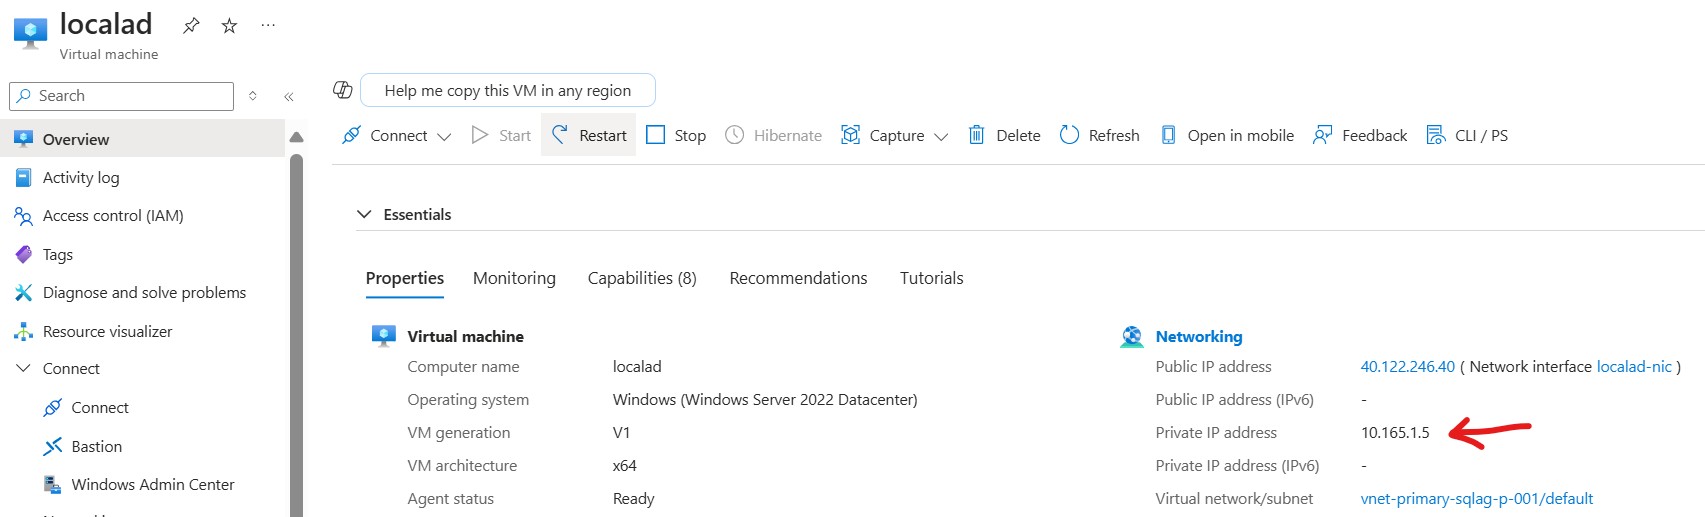Screen dimensions: 1705x517
Task: Open vnet-primary-sqlag-p-001/default link
Action: (1477, 499)
